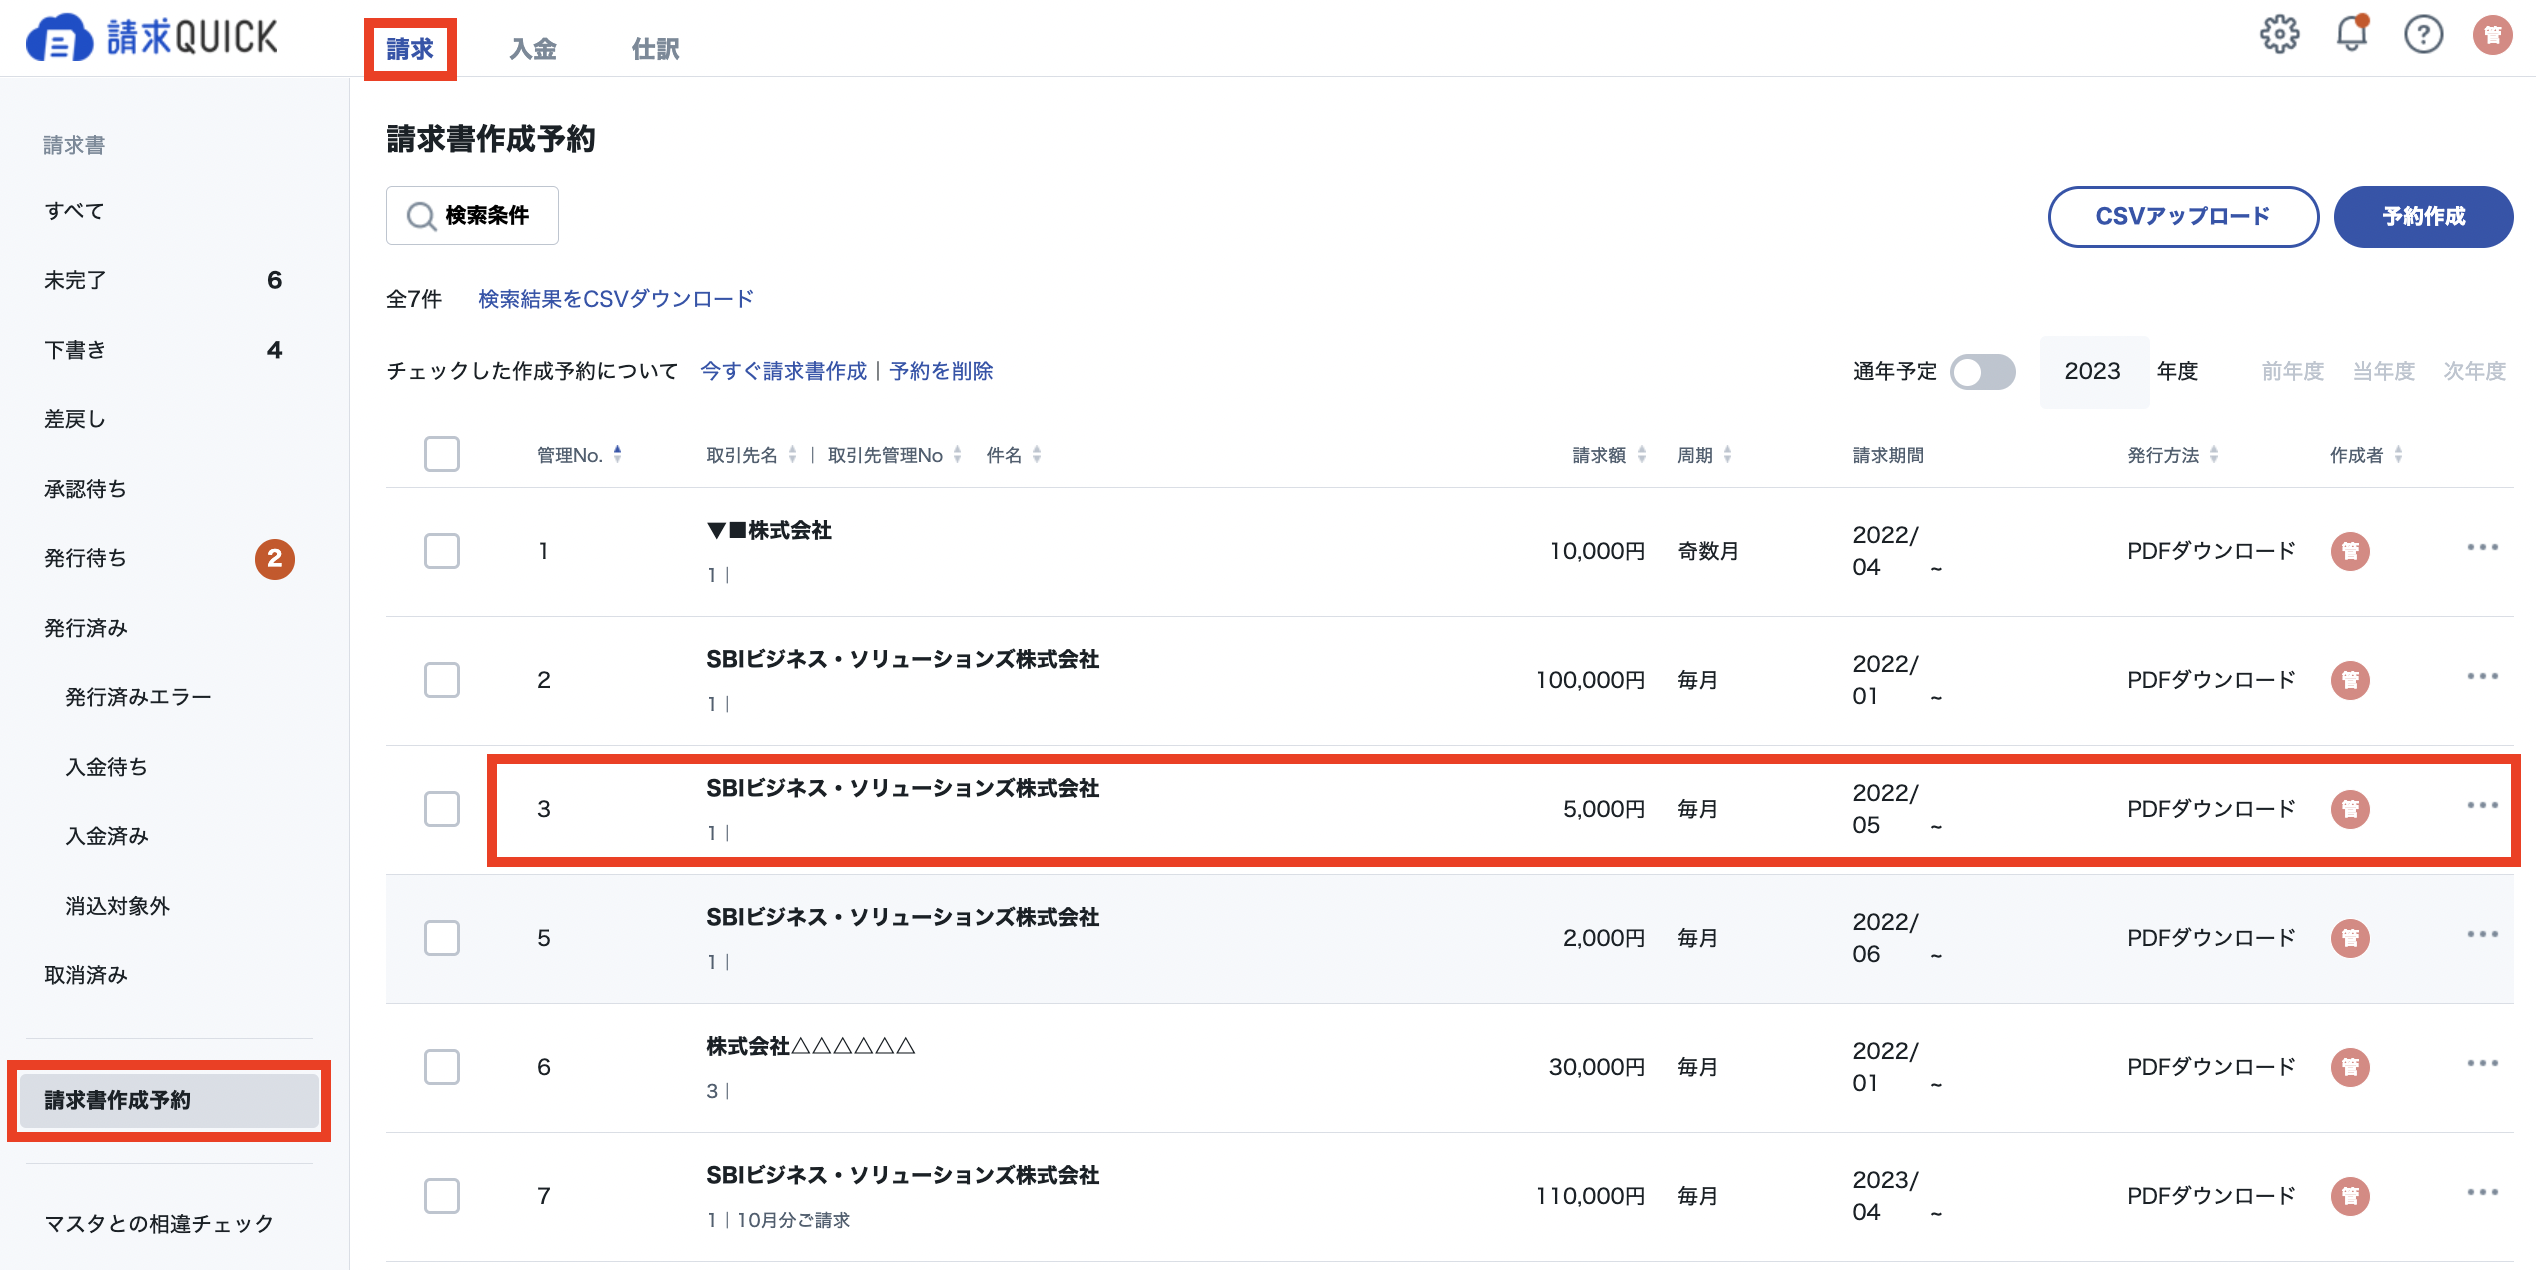
Task: Check the checkbox for row 6 株式会社△△△△△△
Action: [441, 1067]
